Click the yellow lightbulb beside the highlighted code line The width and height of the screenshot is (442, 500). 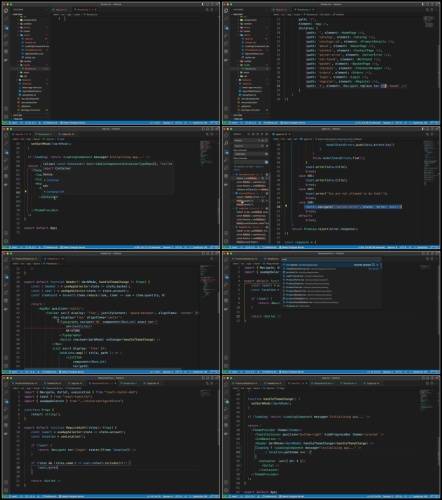coord(286,206)
